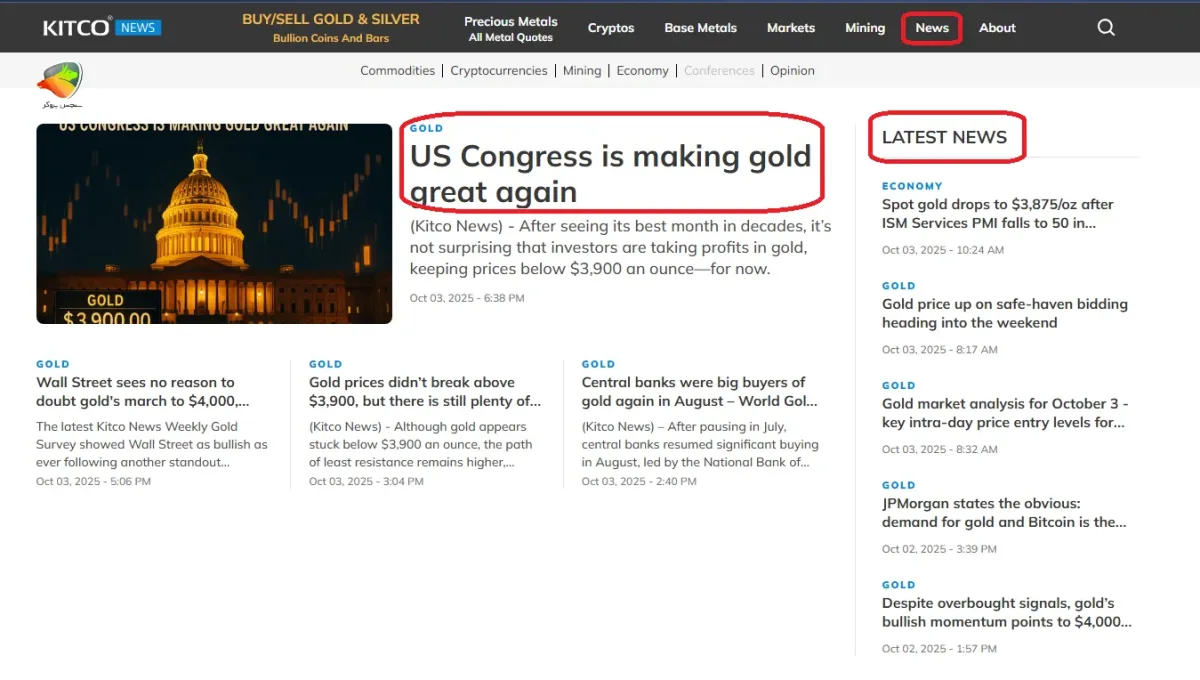This screenshot has width=1200, height=680.
Task: Select the Economy sub-navigation link
Action: 642,71
